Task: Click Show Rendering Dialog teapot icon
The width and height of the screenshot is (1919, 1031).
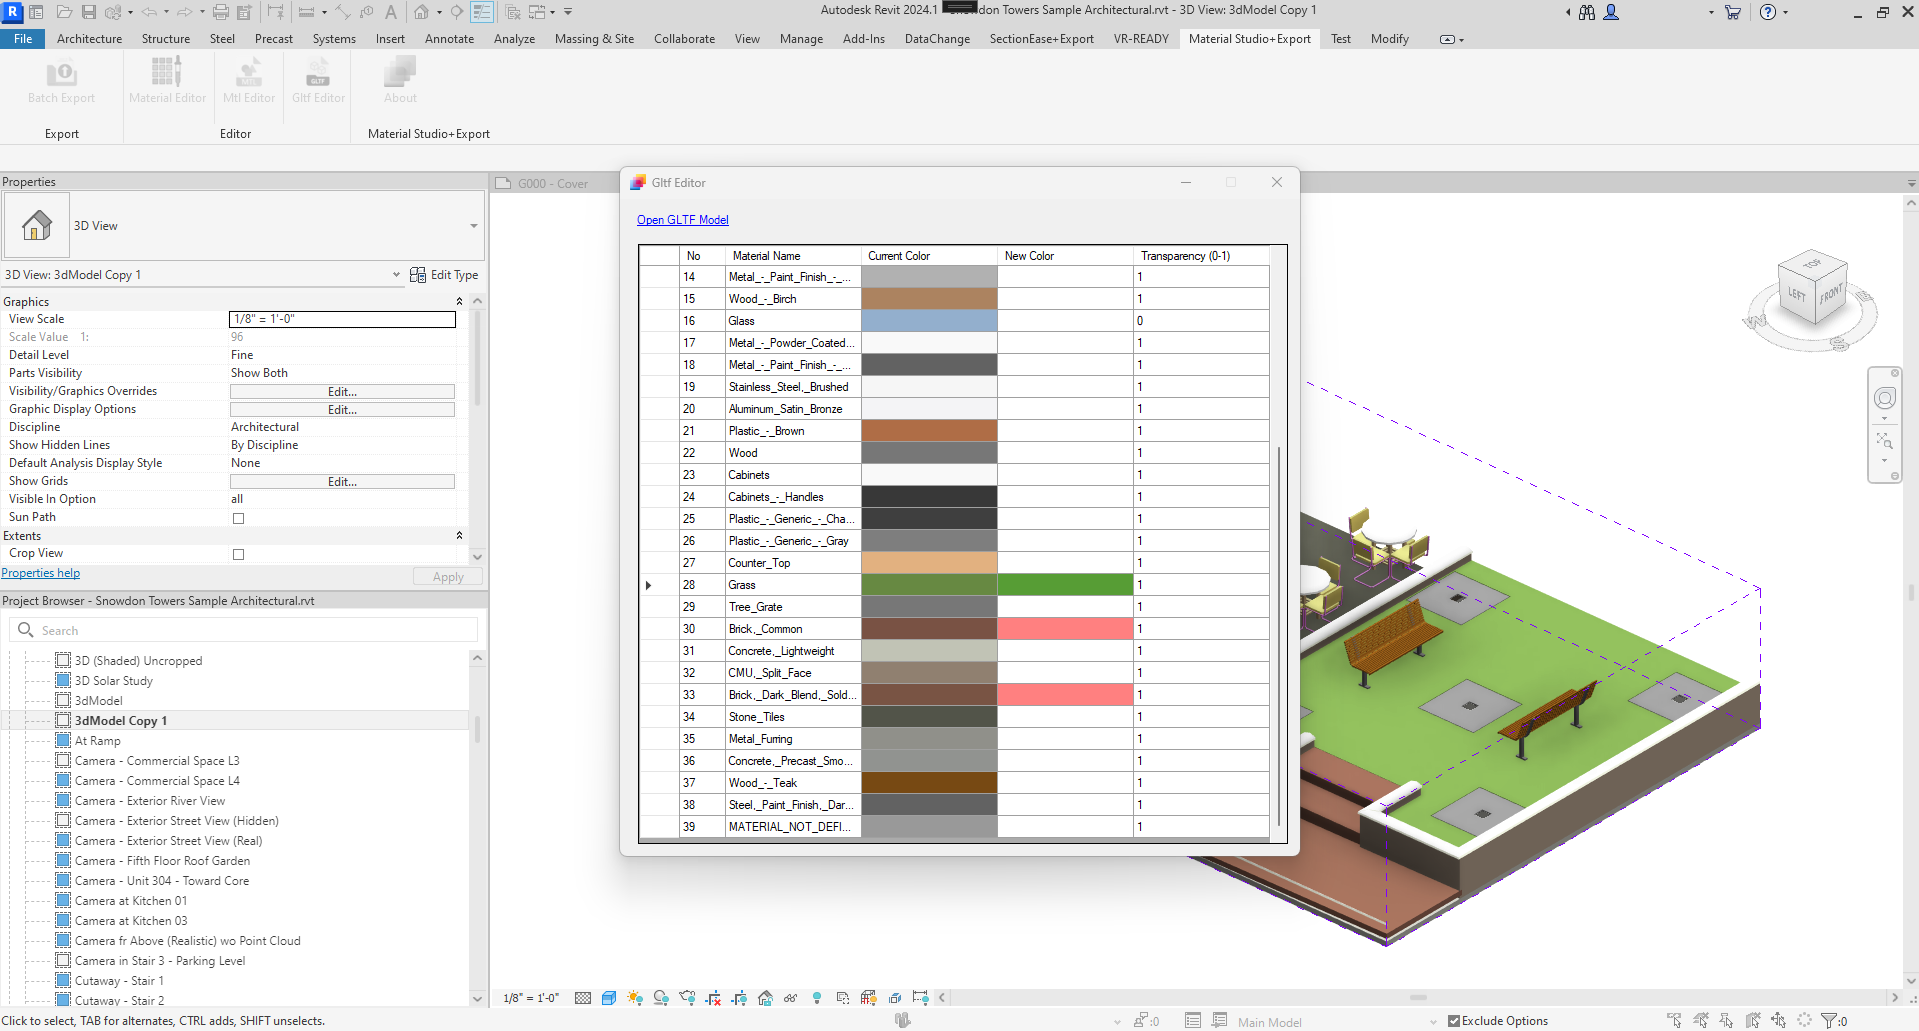Action: tap(687, 998)
